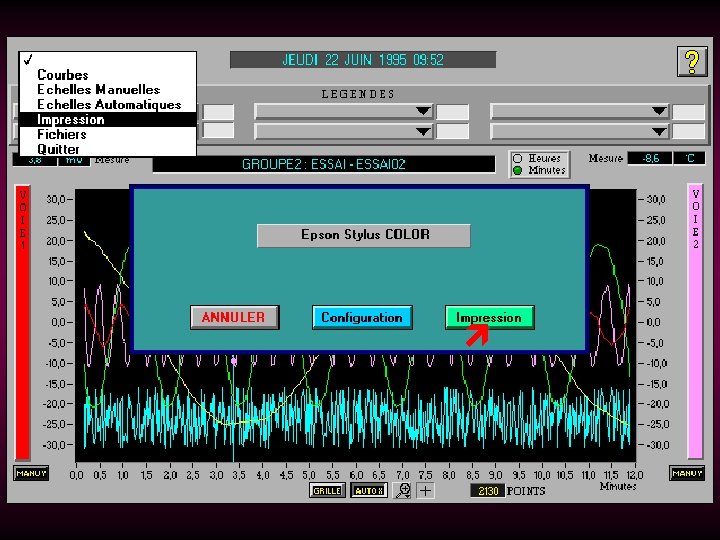The height and width of the screenshot is (540, 720).
Task: Toggle the left MANUY scale button
Action: 31,473
